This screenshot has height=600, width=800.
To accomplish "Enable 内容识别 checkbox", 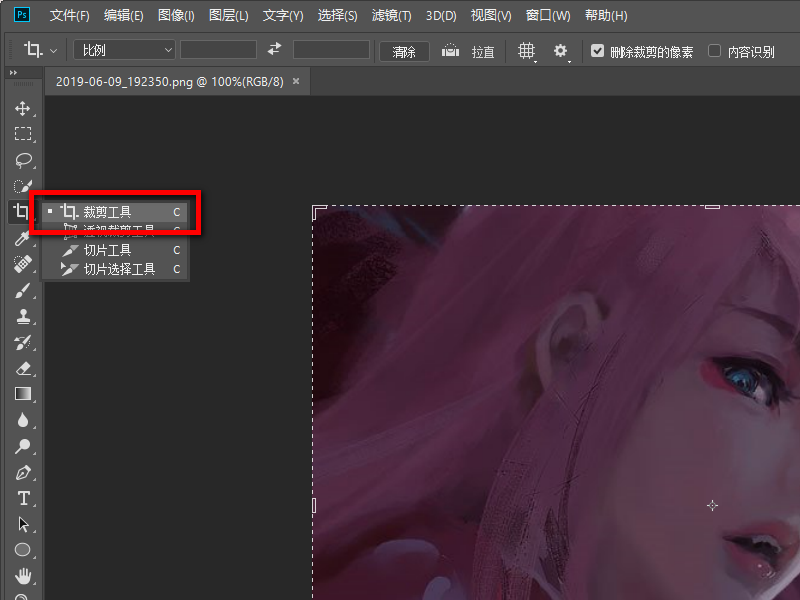I will pos(714,51).
